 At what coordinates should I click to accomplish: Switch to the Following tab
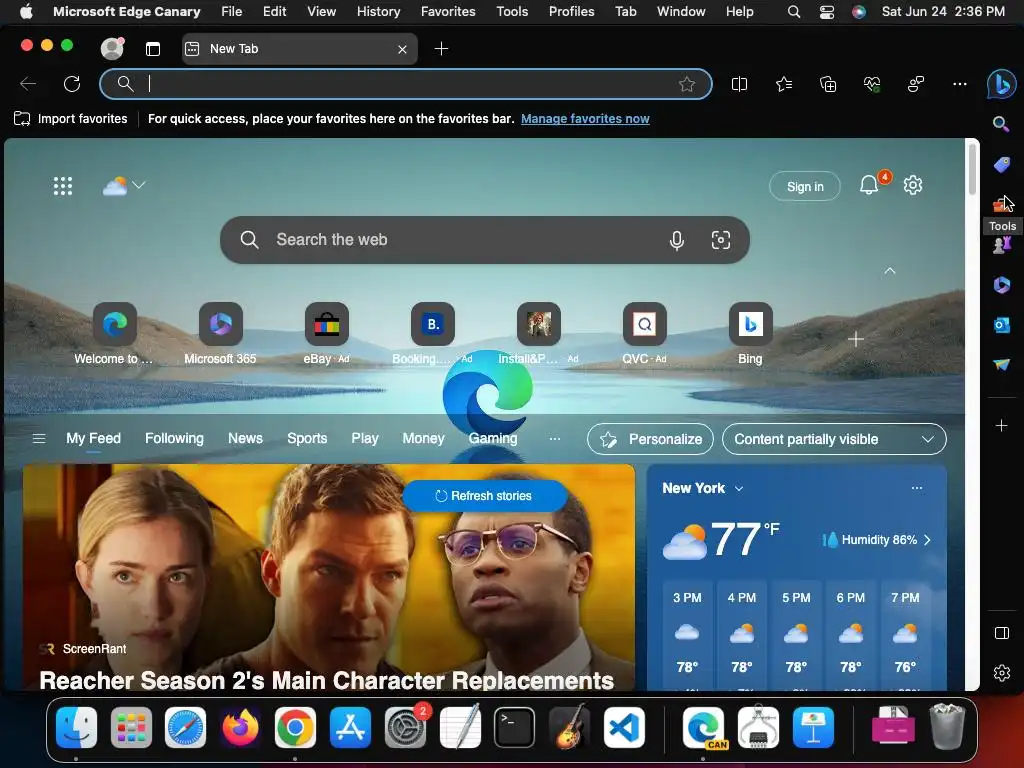174,439
